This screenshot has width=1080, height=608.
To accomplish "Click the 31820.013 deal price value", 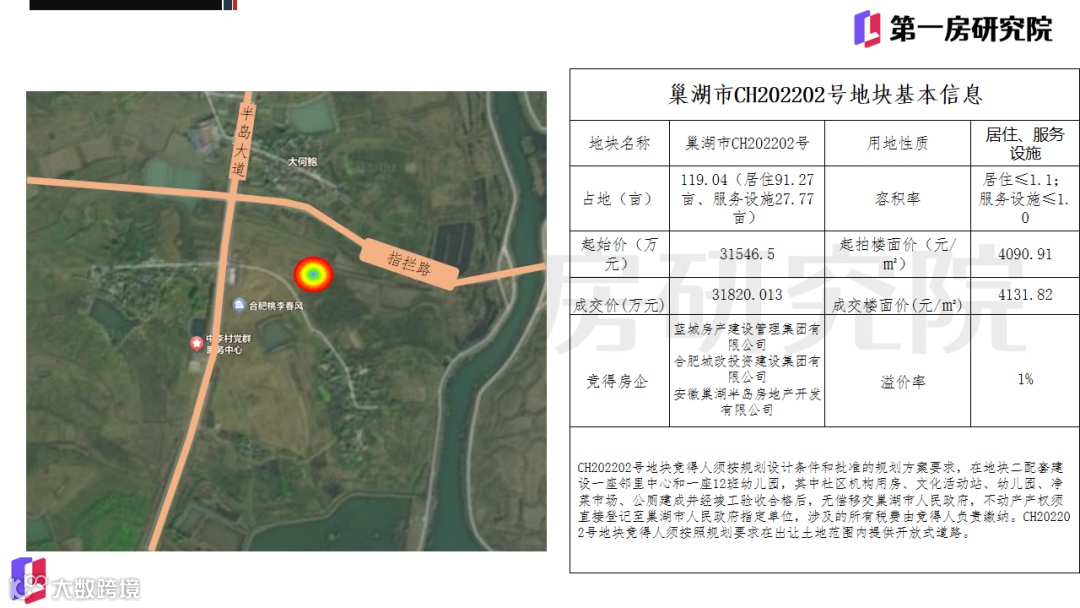I will click(747, 295).
